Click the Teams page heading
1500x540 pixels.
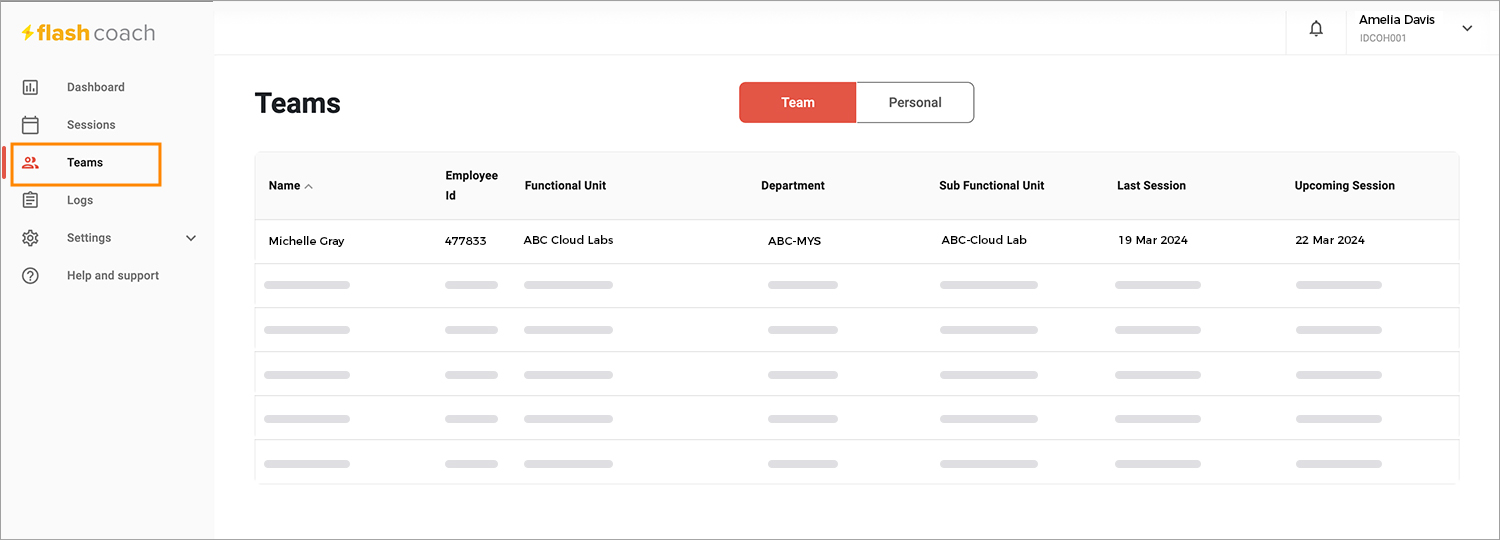[298, 103]
